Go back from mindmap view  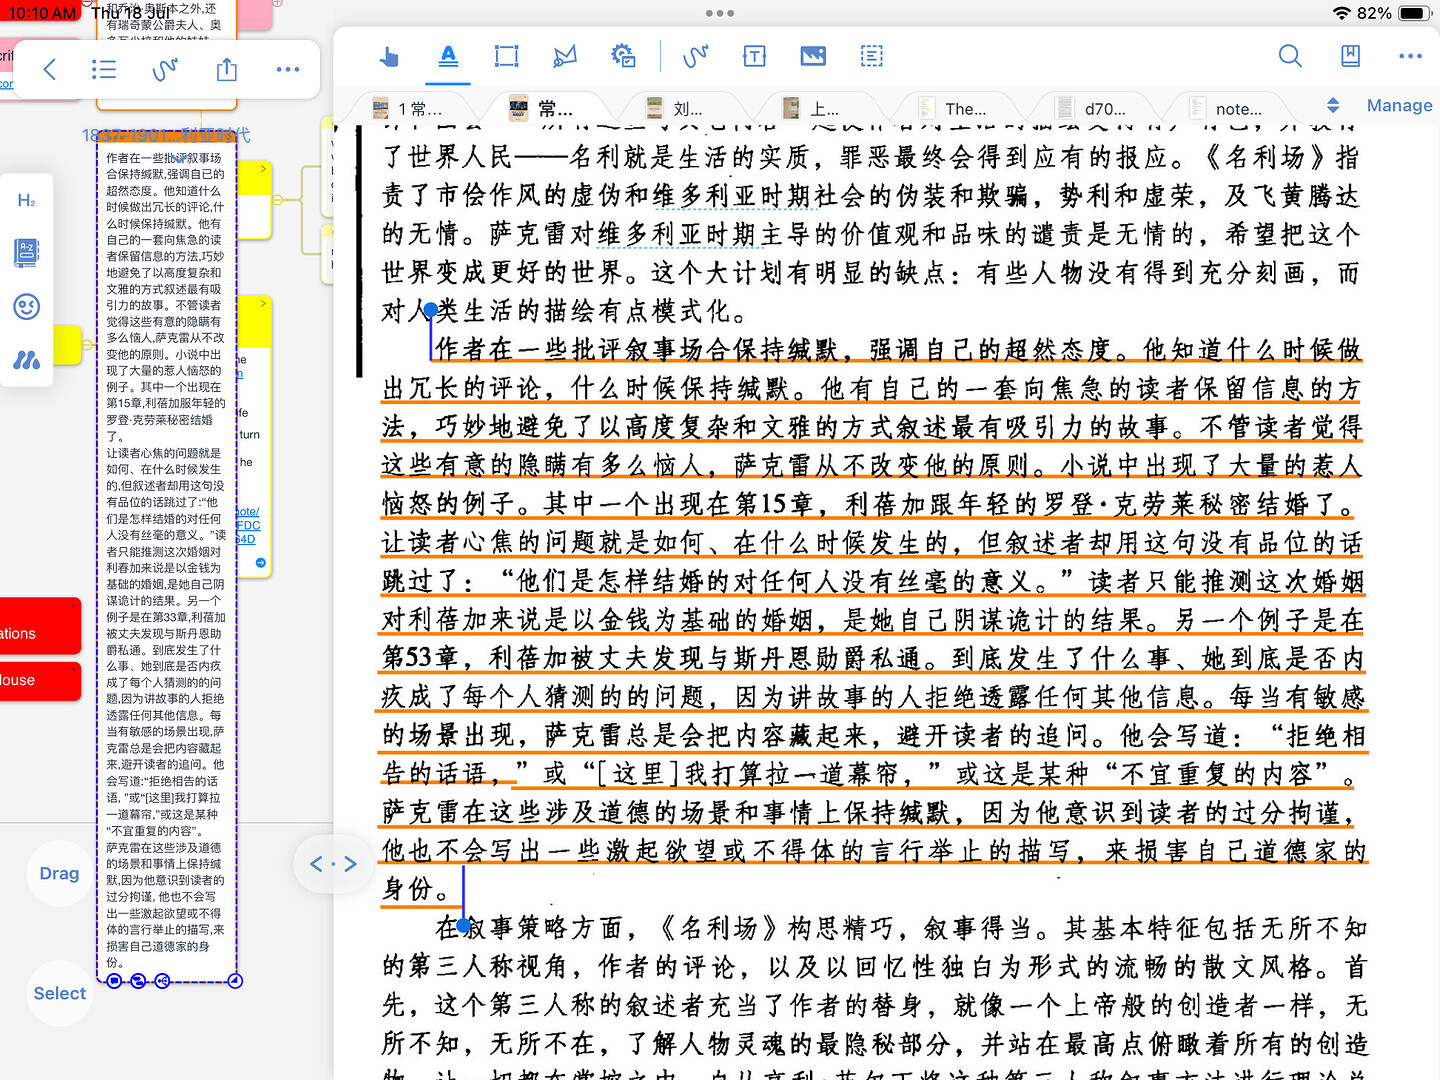point(50,69)
